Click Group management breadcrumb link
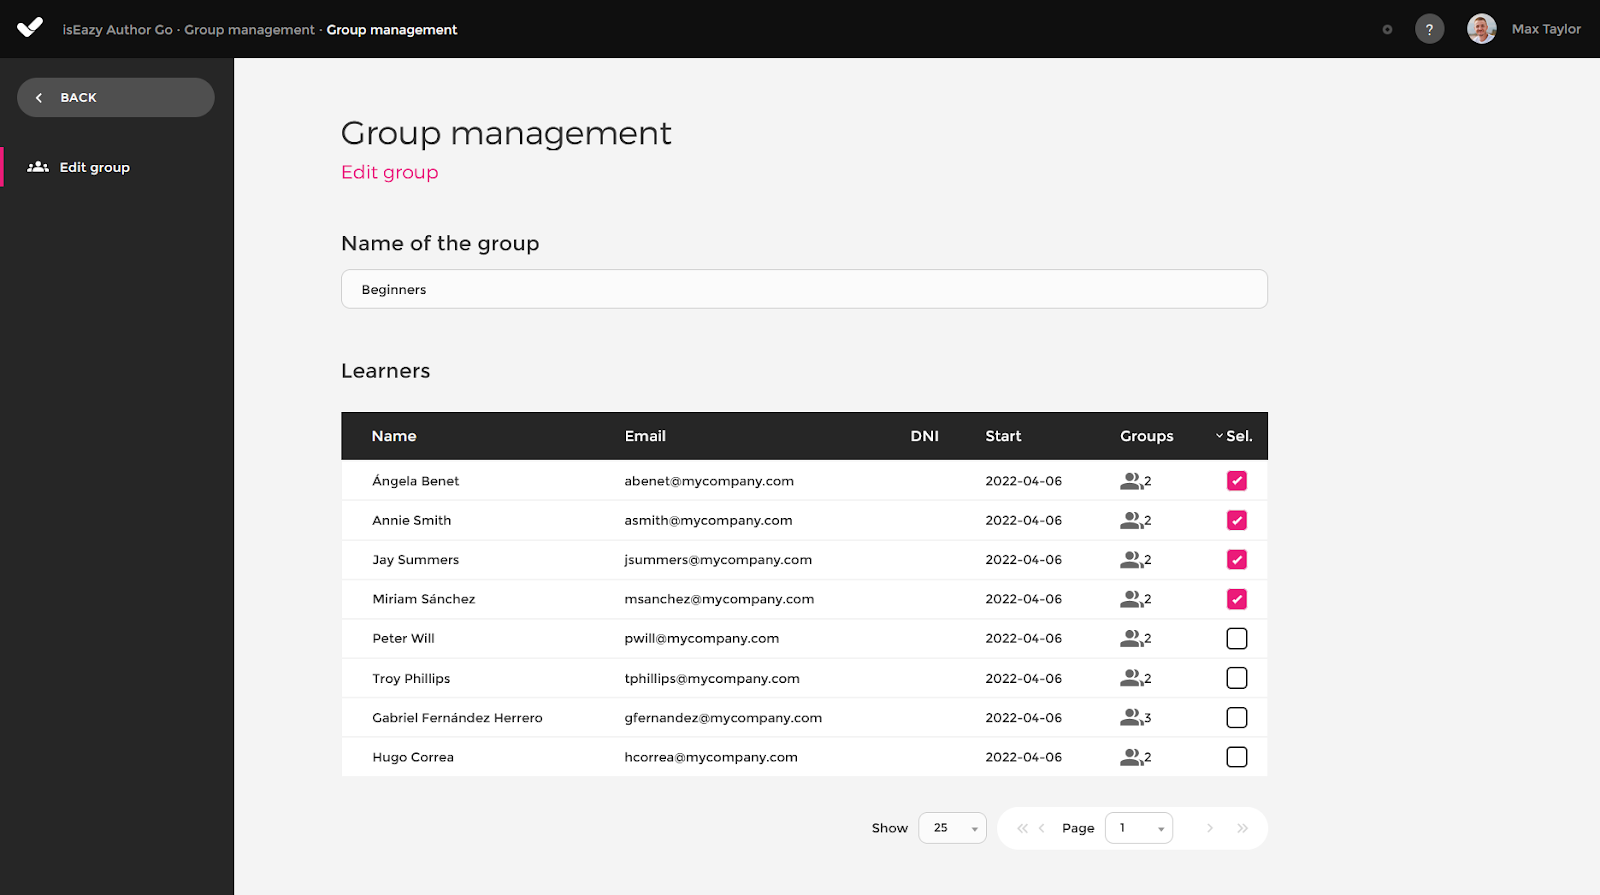This screenshot has width=1600, height=895. 249,30
